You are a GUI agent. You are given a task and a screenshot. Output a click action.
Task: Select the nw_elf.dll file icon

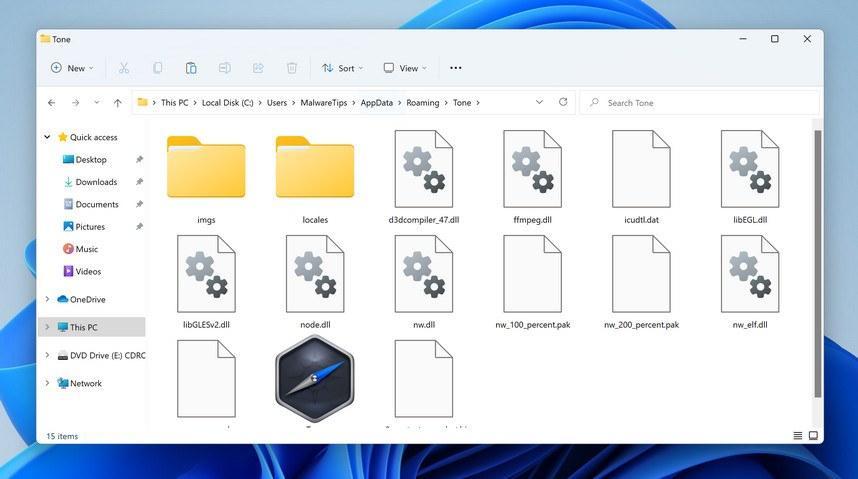(x=750, y=274)
